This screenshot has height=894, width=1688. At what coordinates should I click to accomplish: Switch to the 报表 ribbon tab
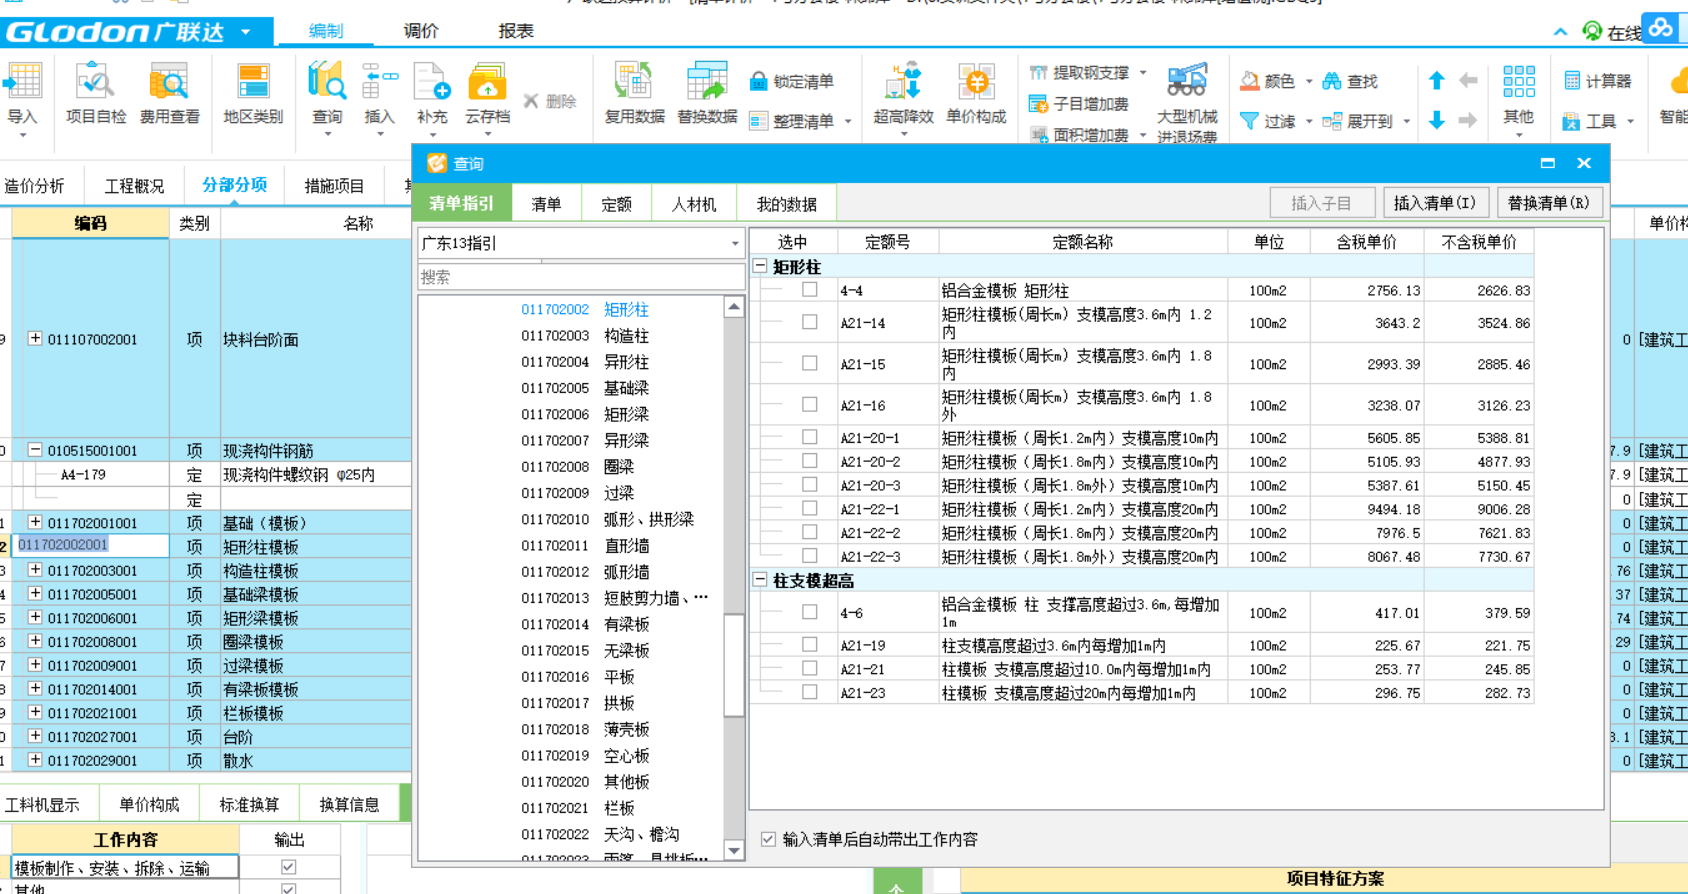click(x=516, y=31)
